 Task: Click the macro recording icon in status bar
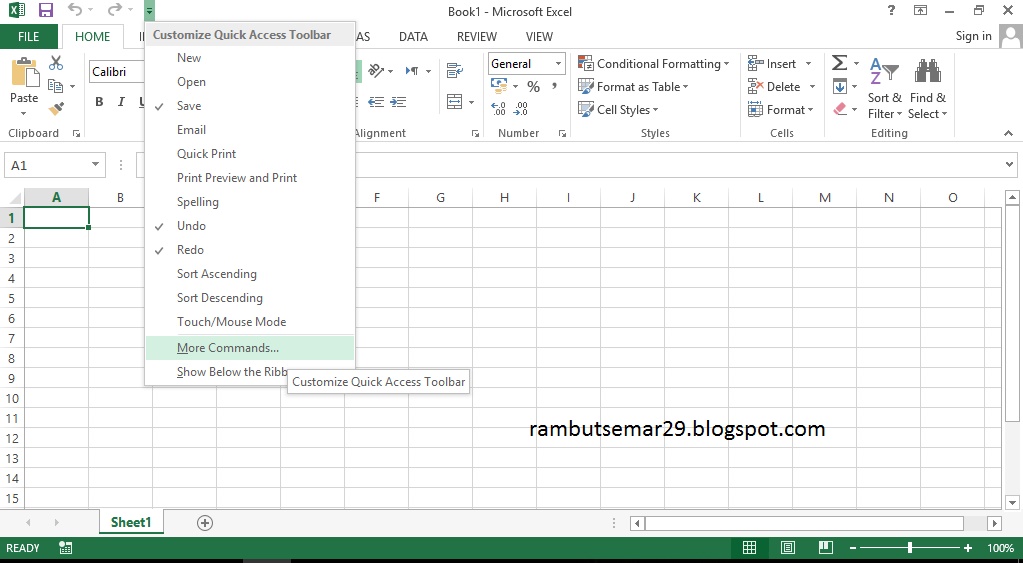tap(65, 548)
